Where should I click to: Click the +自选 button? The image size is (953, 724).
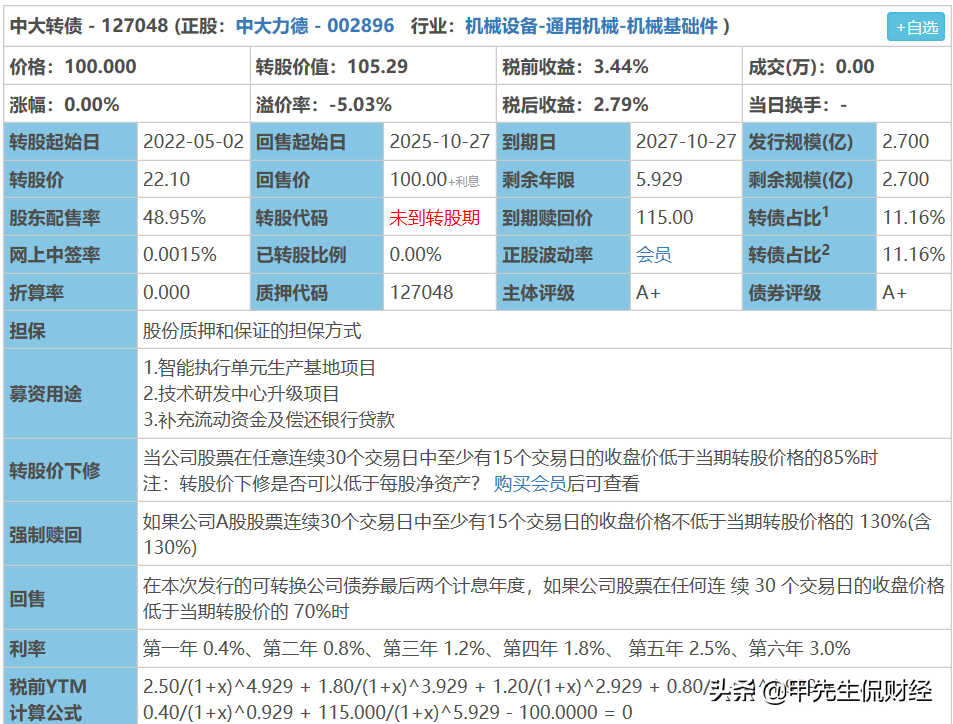coord(916,27)
